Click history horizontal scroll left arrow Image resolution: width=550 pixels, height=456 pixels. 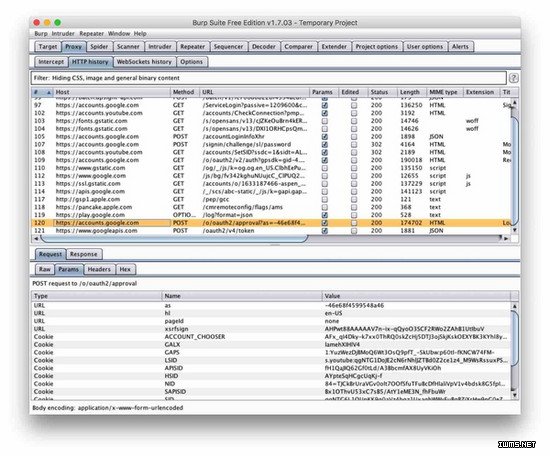[36, 239]
